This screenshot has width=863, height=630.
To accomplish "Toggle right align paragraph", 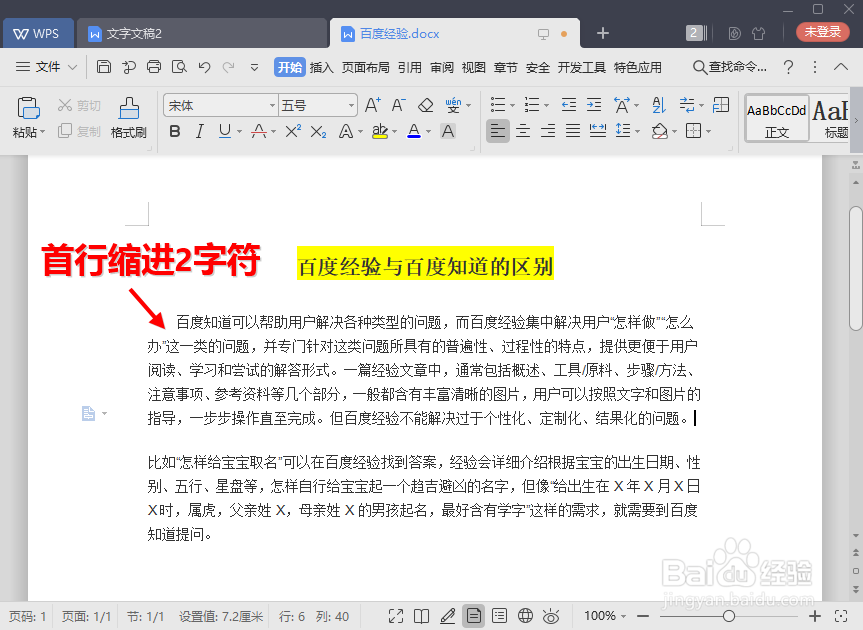I will click(x=548, y=131).
